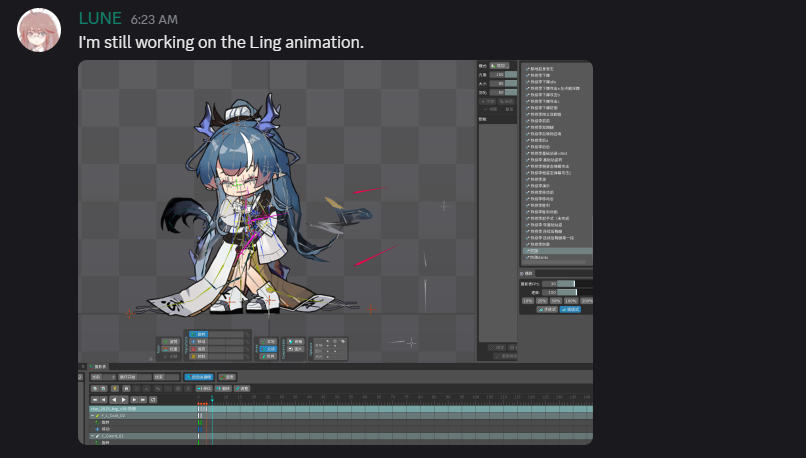Collapse the F_L_Coat_02 bone row
806x458 pixels.
click(x=93, y=416)
